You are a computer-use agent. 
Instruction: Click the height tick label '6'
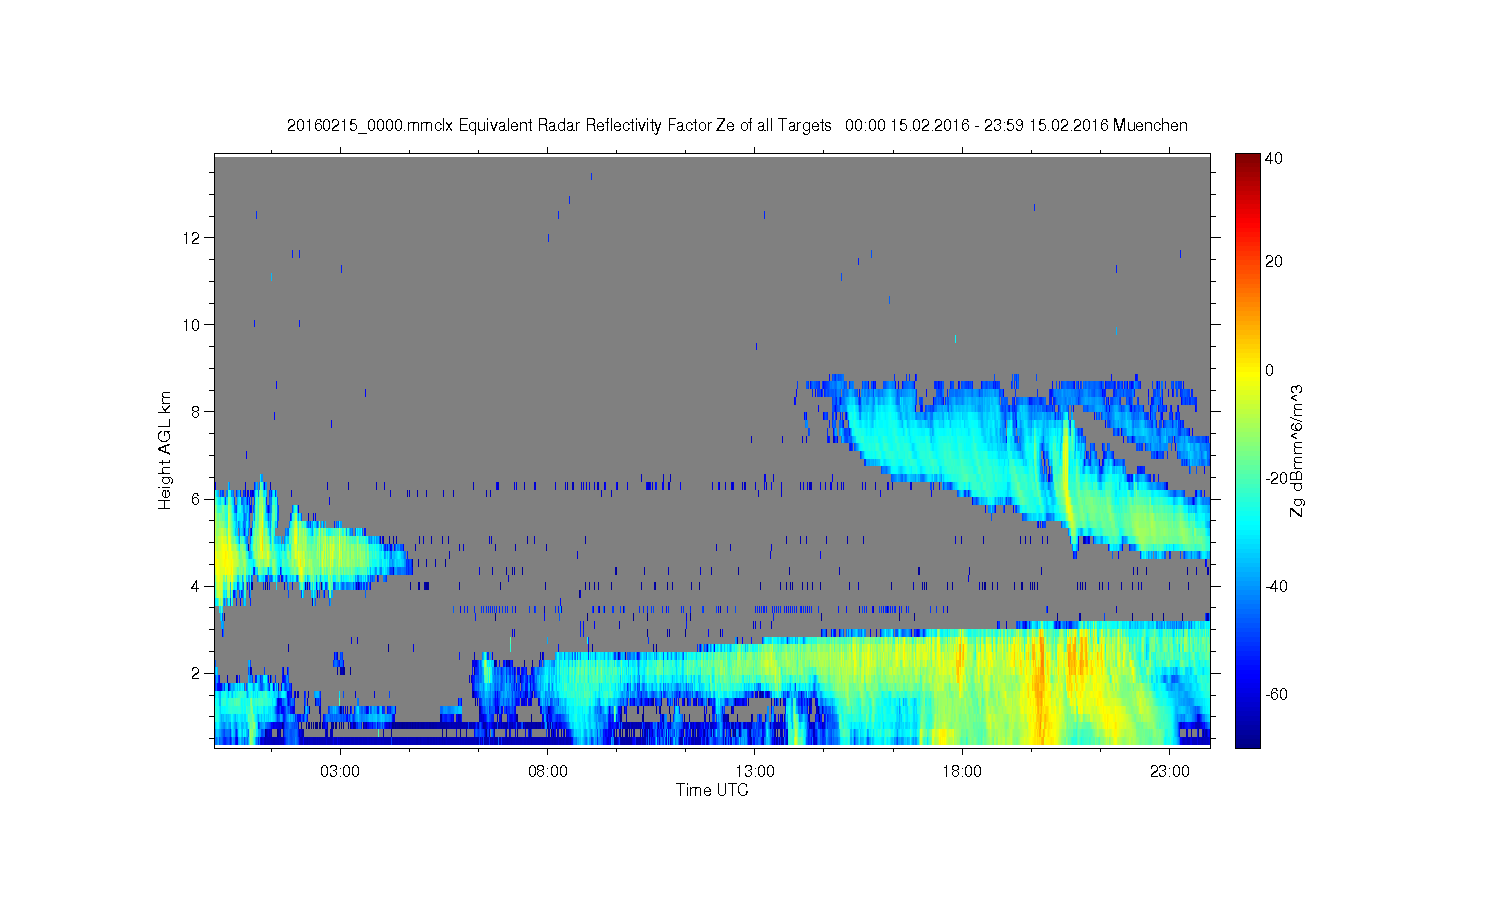click(197, 499)
